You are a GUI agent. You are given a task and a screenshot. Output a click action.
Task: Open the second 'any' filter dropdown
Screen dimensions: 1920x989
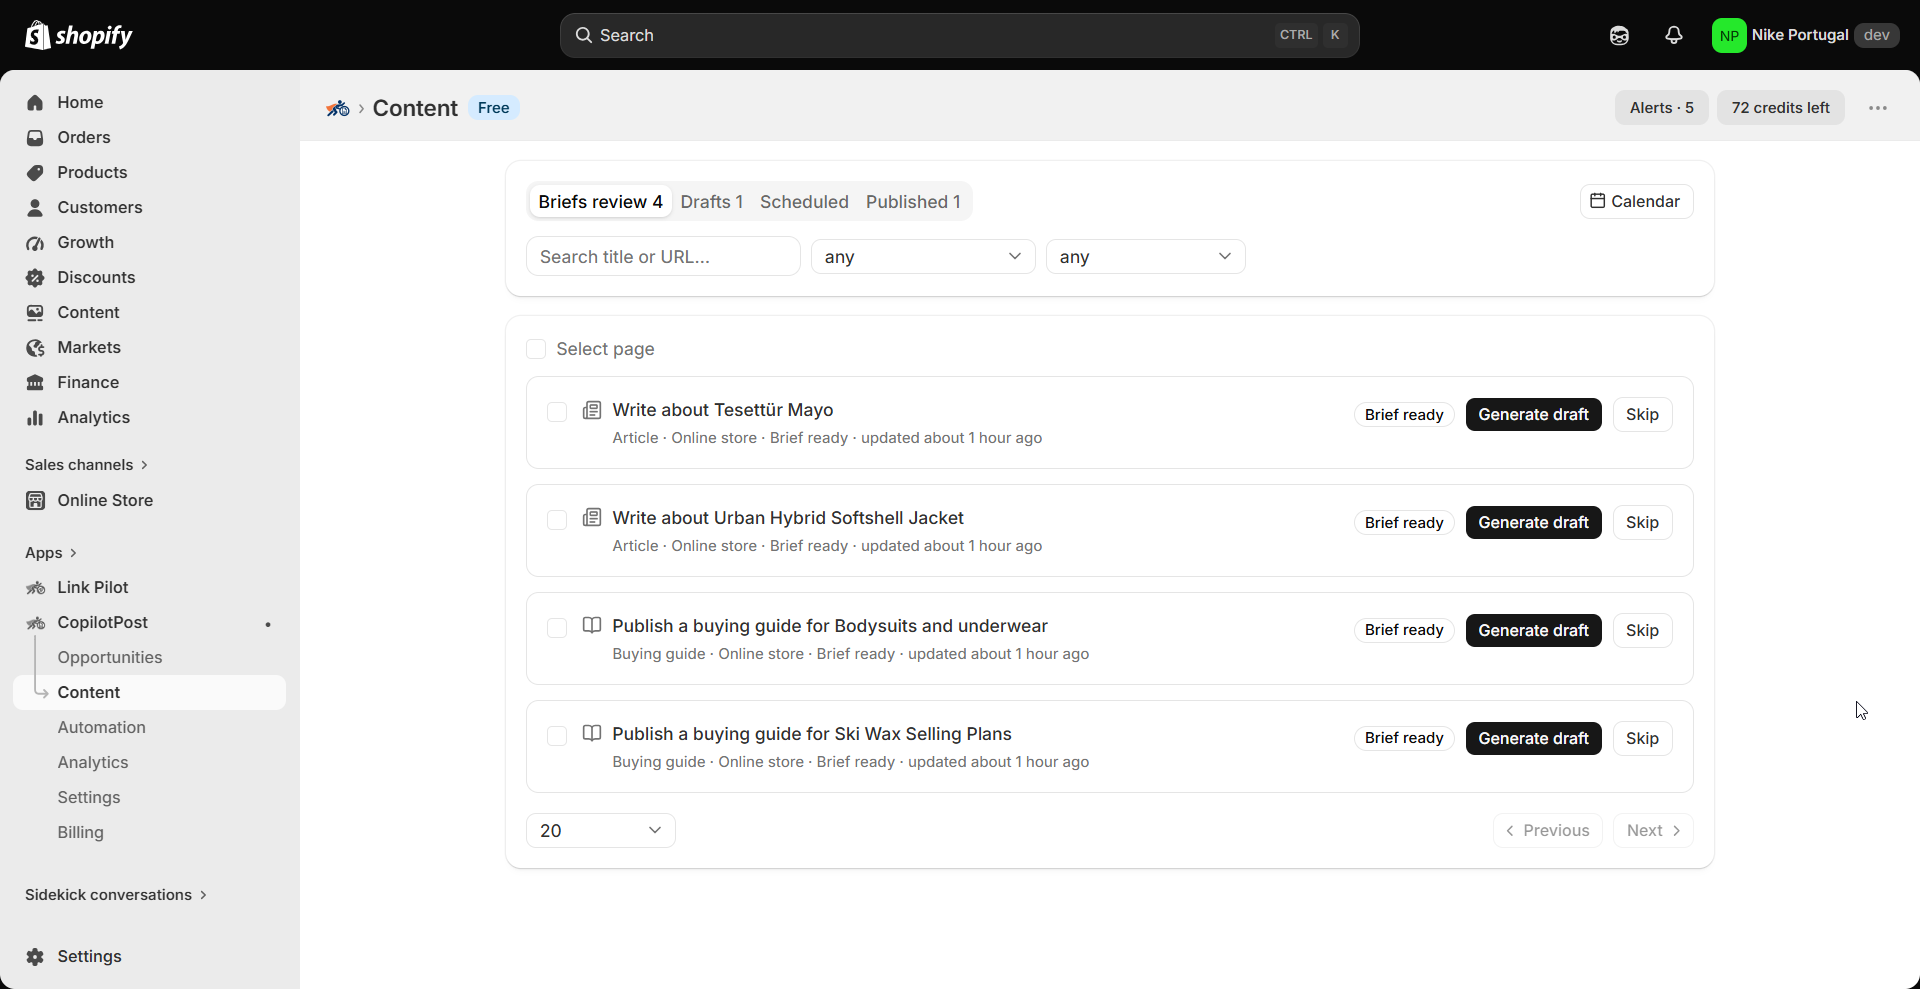coord(1145,257)
